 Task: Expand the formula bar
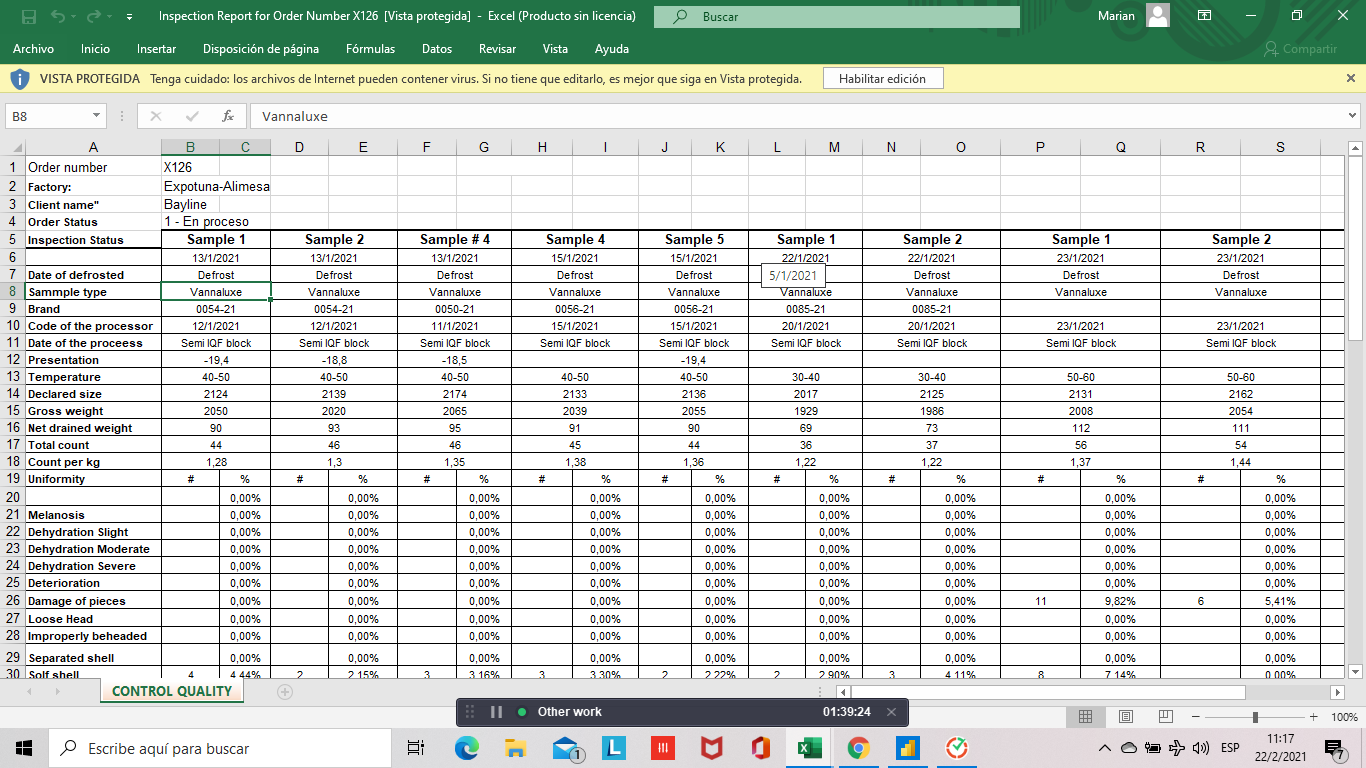pos(1352,116)
